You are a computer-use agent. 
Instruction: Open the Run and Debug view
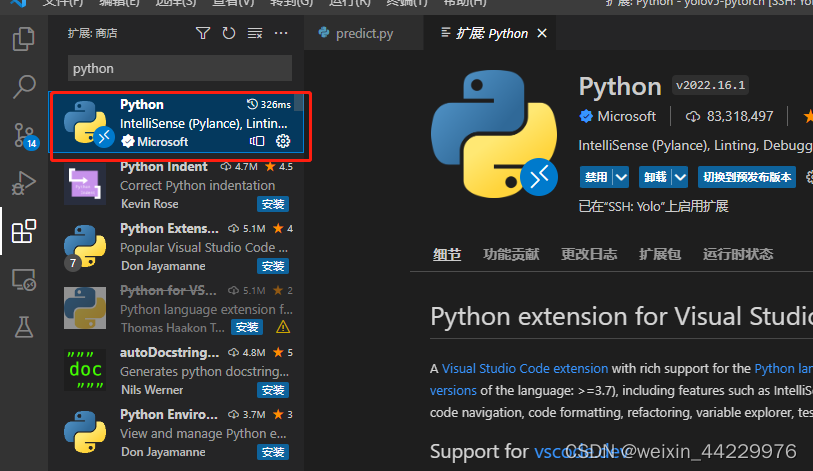click(24, 183)
